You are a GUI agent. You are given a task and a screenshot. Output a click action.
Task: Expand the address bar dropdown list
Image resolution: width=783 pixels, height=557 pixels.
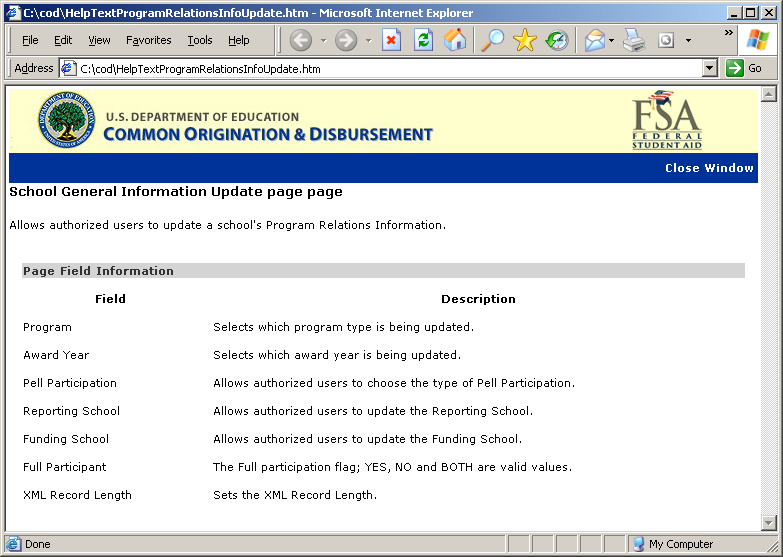[710, 68]
